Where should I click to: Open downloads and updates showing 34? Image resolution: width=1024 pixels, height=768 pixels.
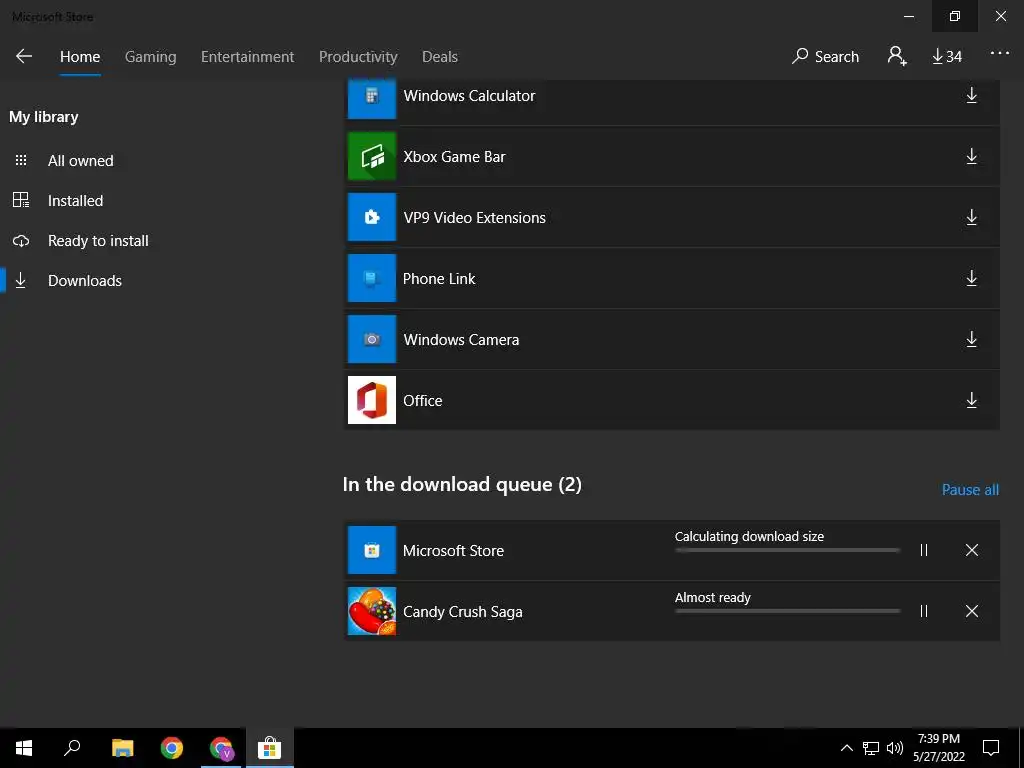pyautogui.click(x=947, y=57)
